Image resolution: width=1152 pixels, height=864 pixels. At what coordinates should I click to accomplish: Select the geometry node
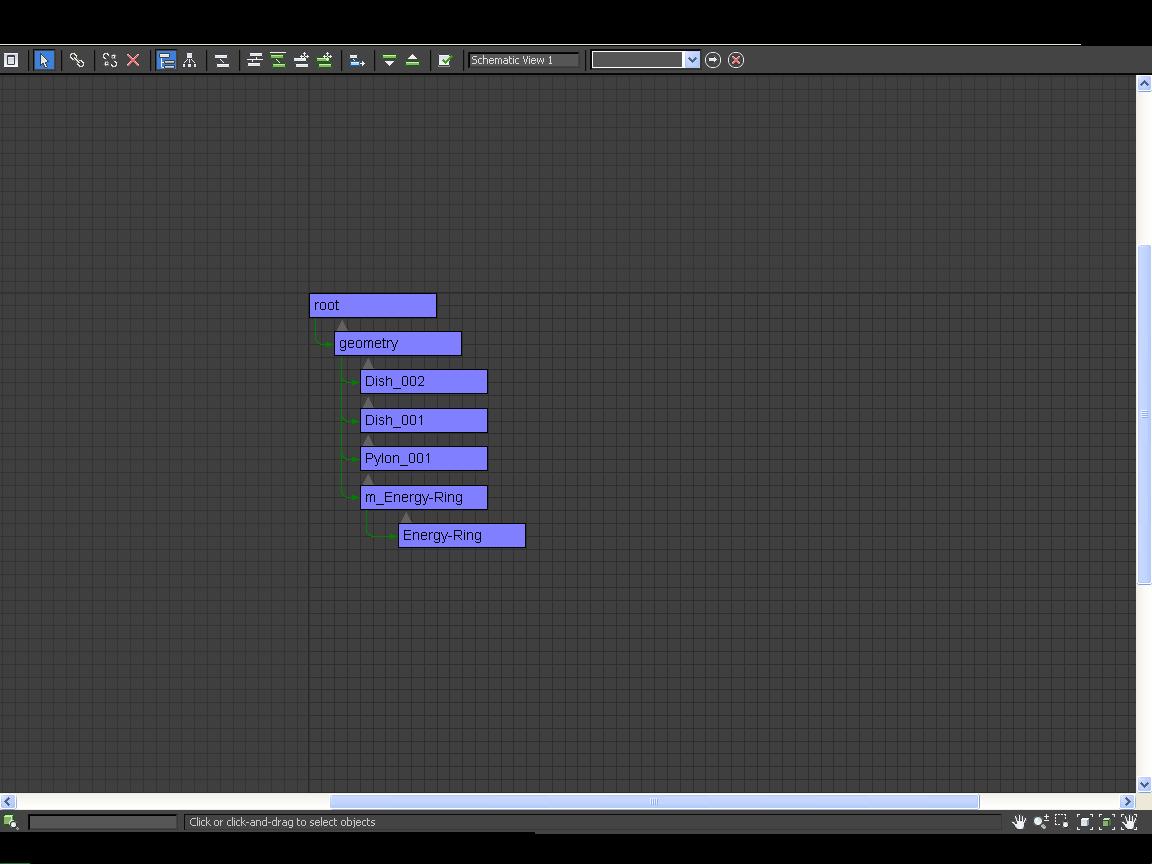coord(397,343)
